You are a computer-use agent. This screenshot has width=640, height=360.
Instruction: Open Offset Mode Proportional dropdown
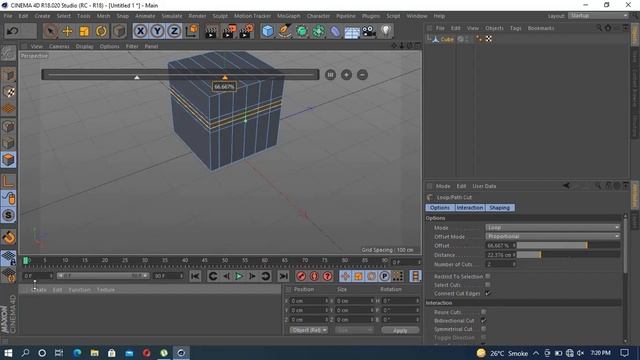click(553, 236)
